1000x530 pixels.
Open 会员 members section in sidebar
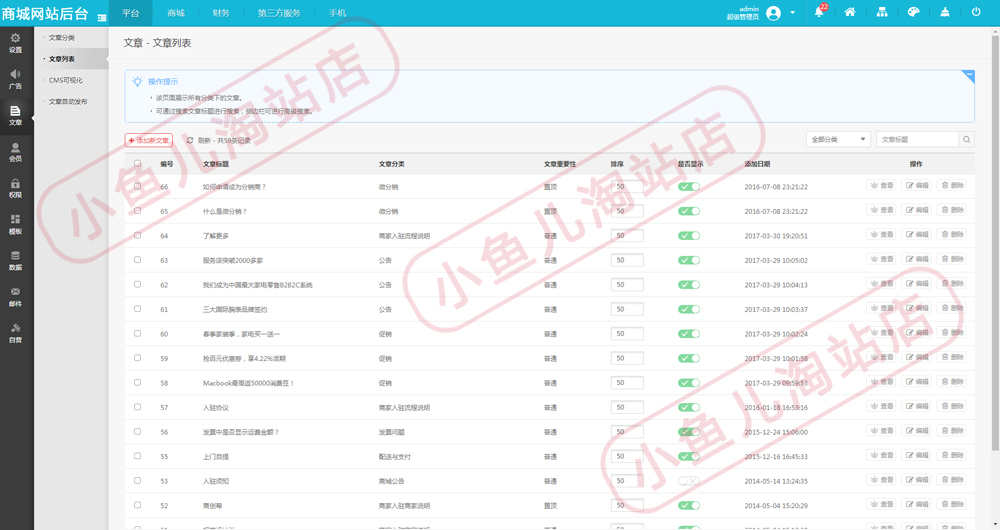[15, 152]
